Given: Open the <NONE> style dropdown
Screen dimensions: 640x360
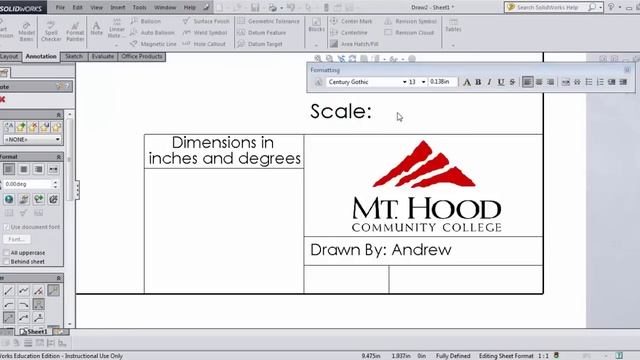Looking at the screenshot, I should 32,139.
